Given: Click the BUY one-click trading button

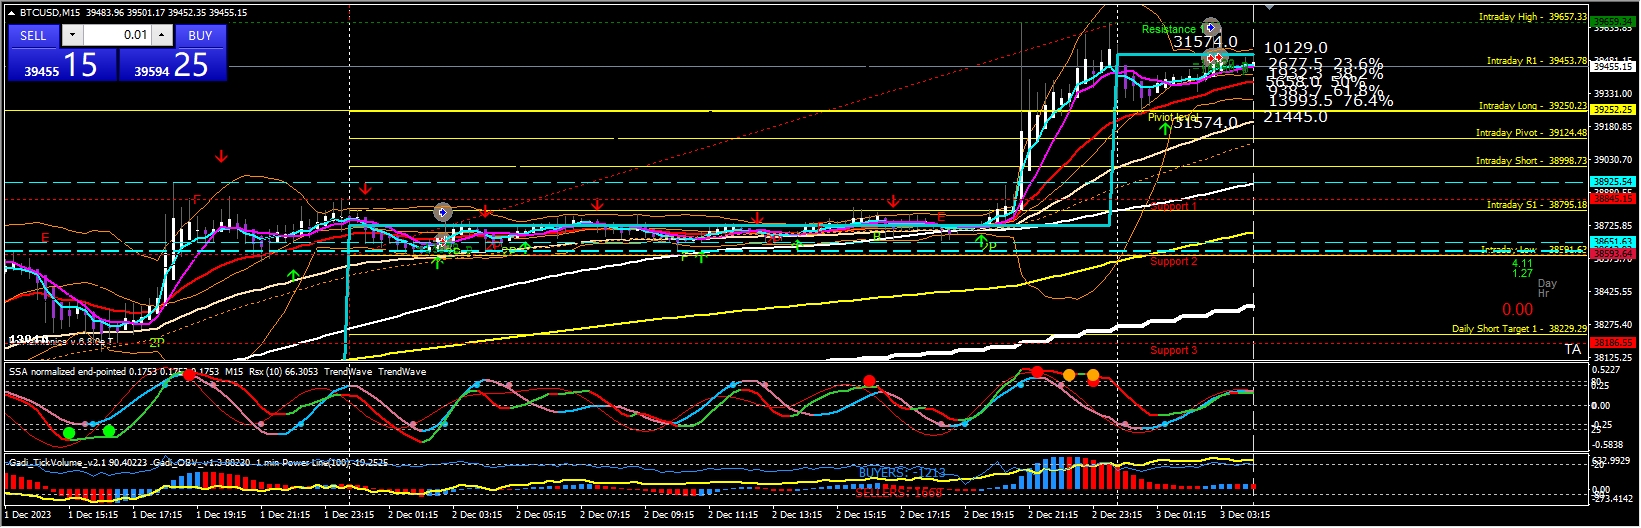Looking at the screenshot, I should coord(200,35).
